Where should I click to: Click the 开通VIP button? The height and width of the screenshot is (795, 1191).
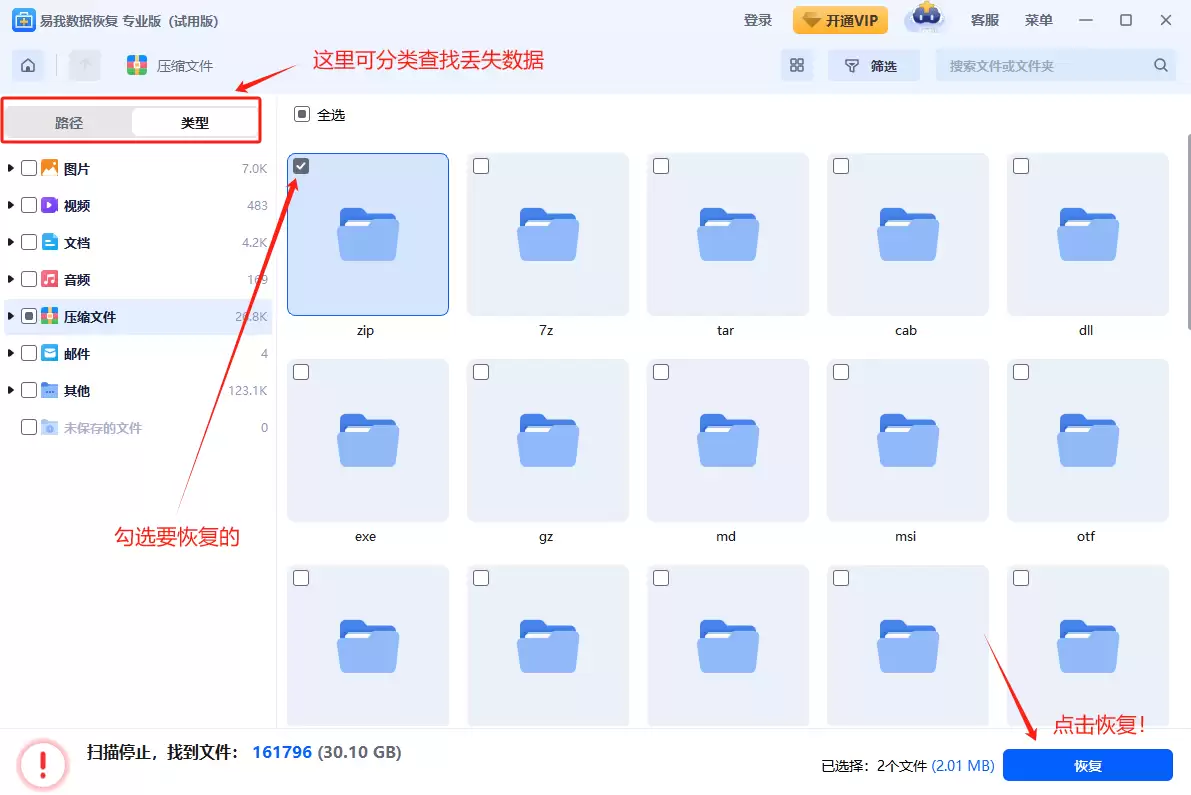click(x=840, y=20)
